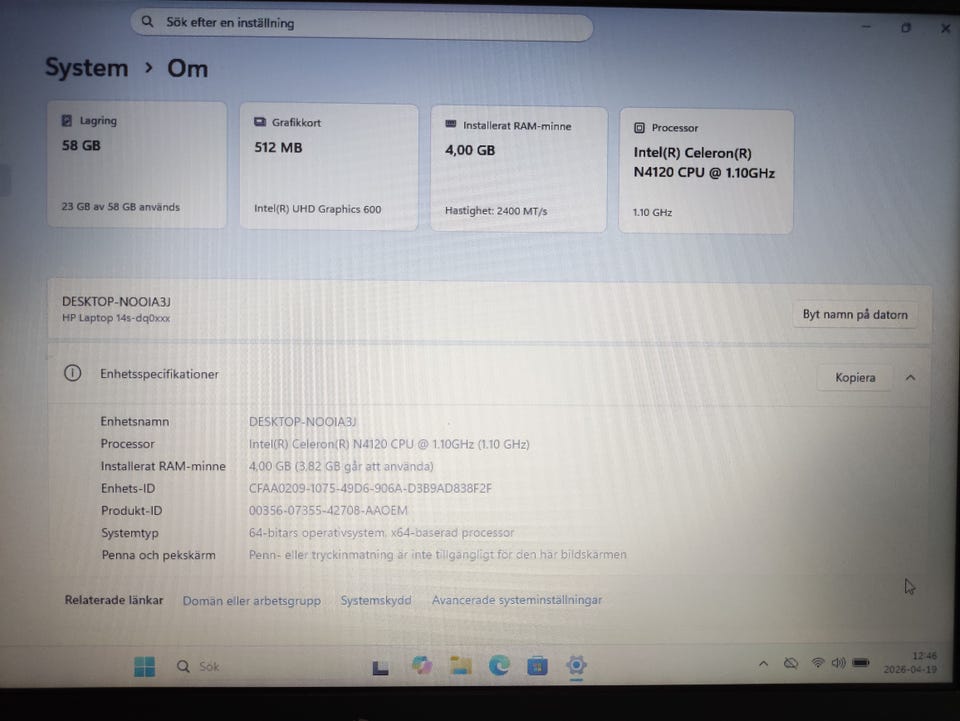
Task: Open the Grafikkort 512 MB card
Action: (329, 166)
